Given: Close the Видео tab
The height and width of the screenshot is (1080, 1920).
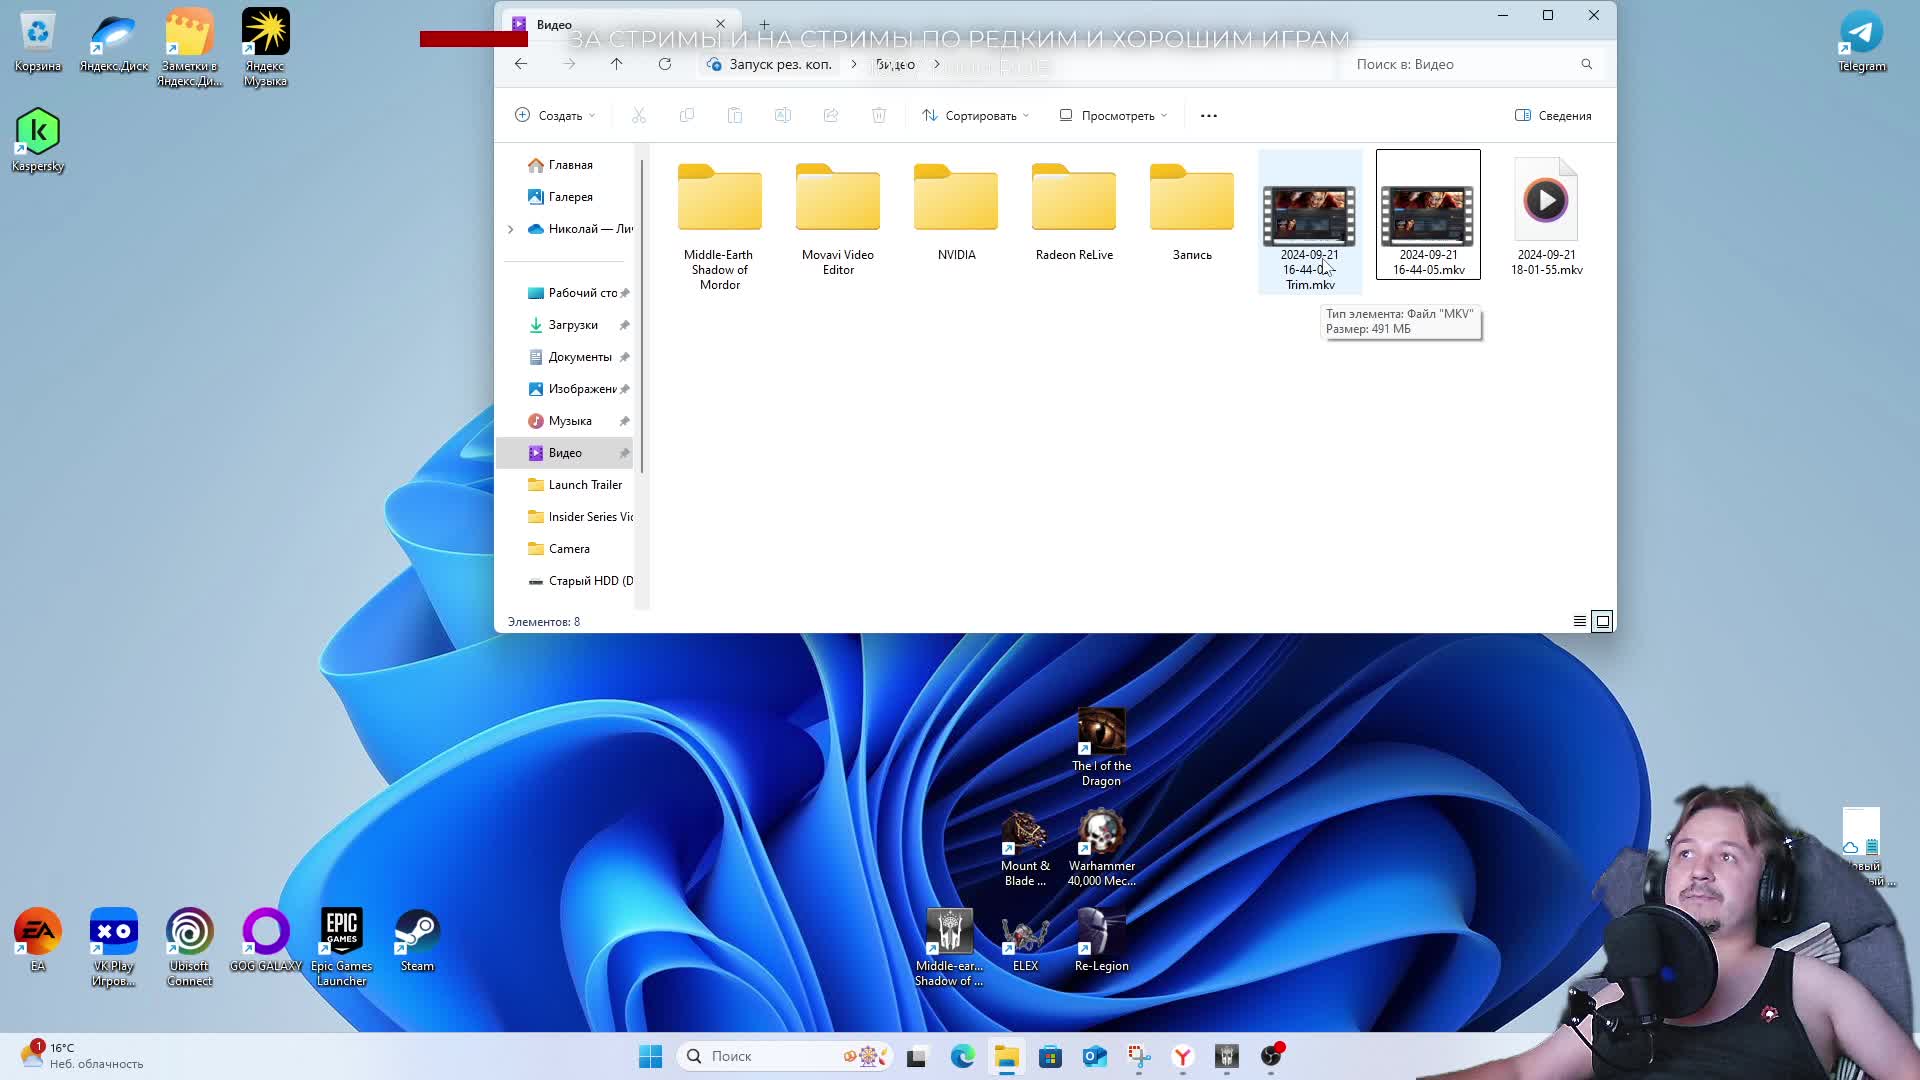Looking at the screenshot, I should coord(720,24).
